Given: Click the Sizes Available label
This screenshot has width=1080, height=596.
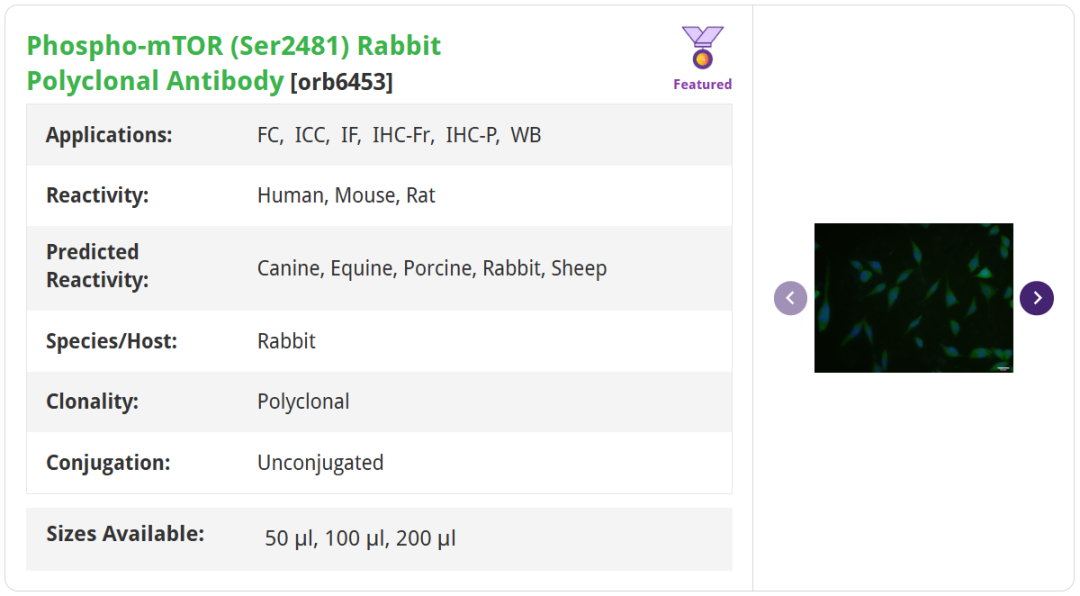Looking at the screenshot, I should (125, 534).
